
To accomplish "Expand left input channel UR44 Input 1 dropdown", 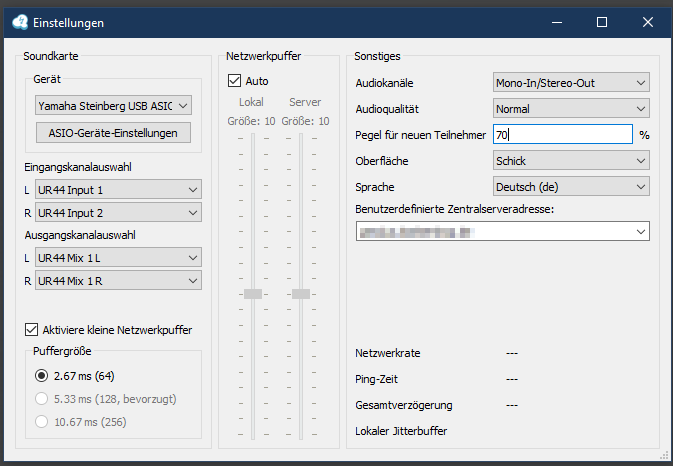I will coord(118,189).
